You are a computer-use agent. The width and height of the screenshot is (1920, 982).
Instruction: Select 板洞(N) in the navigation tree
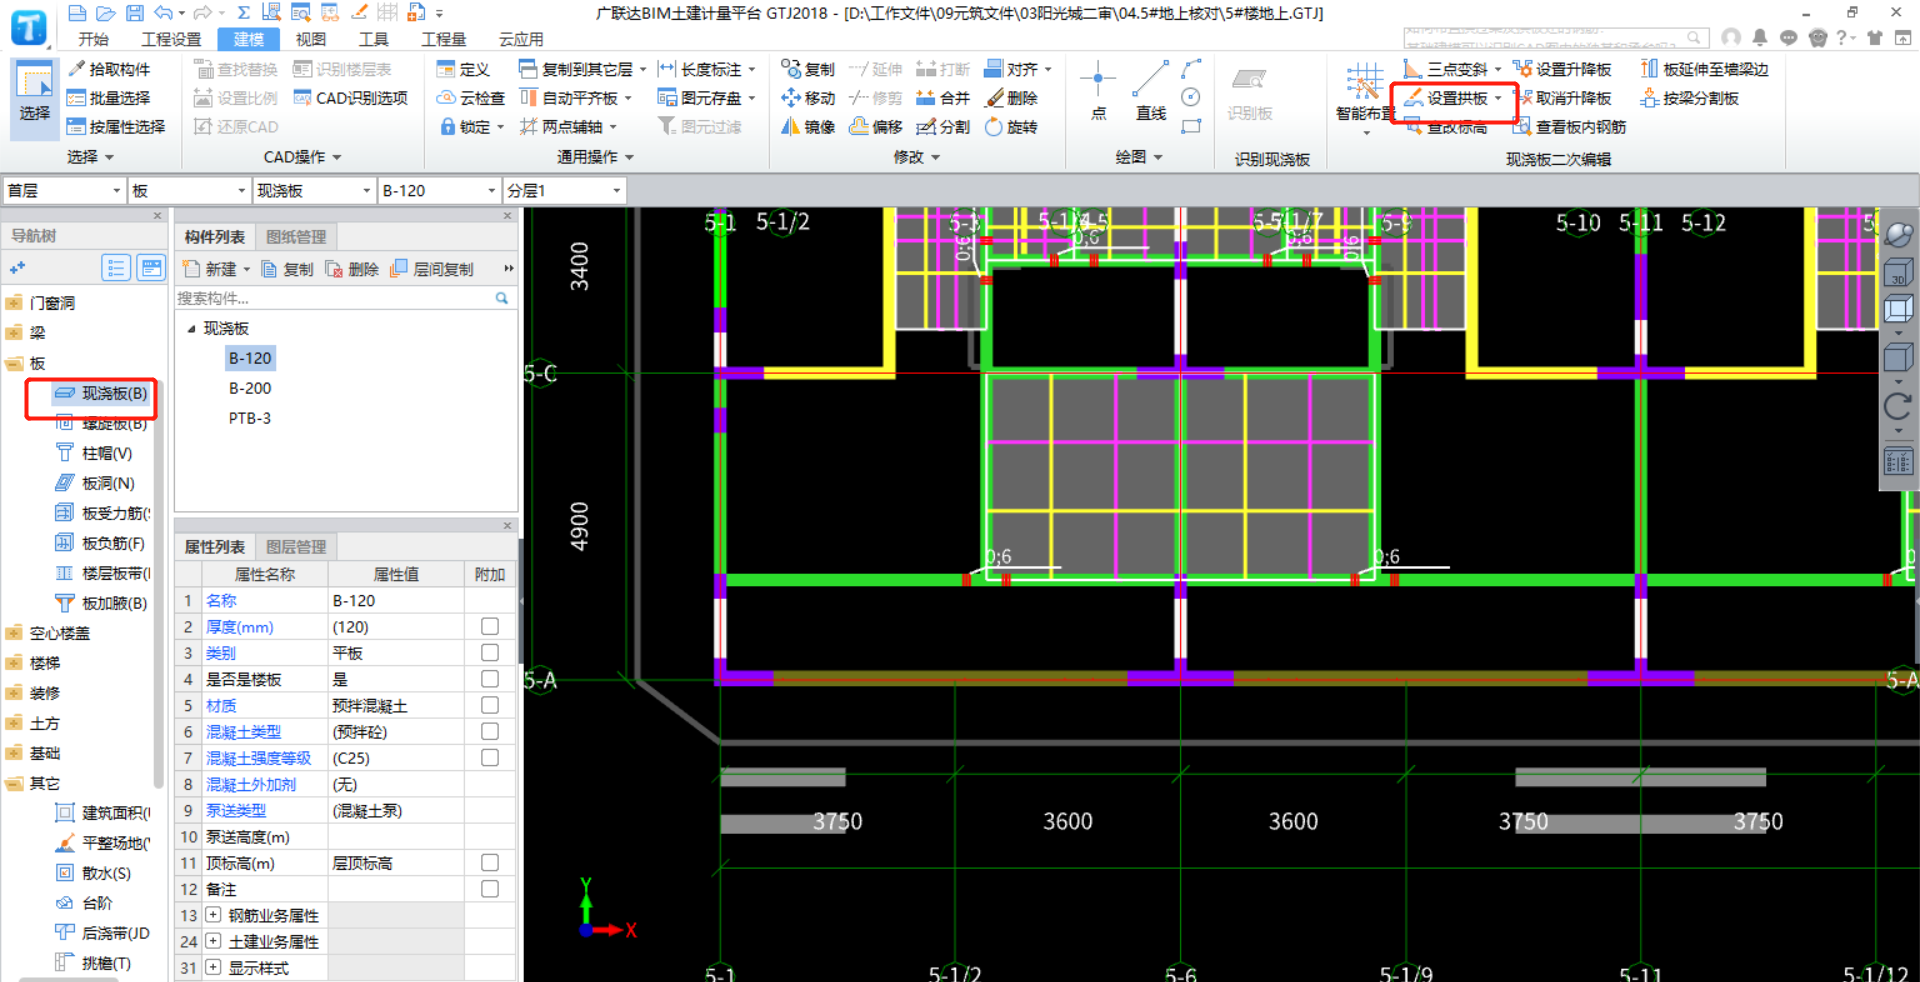point(97,483)
